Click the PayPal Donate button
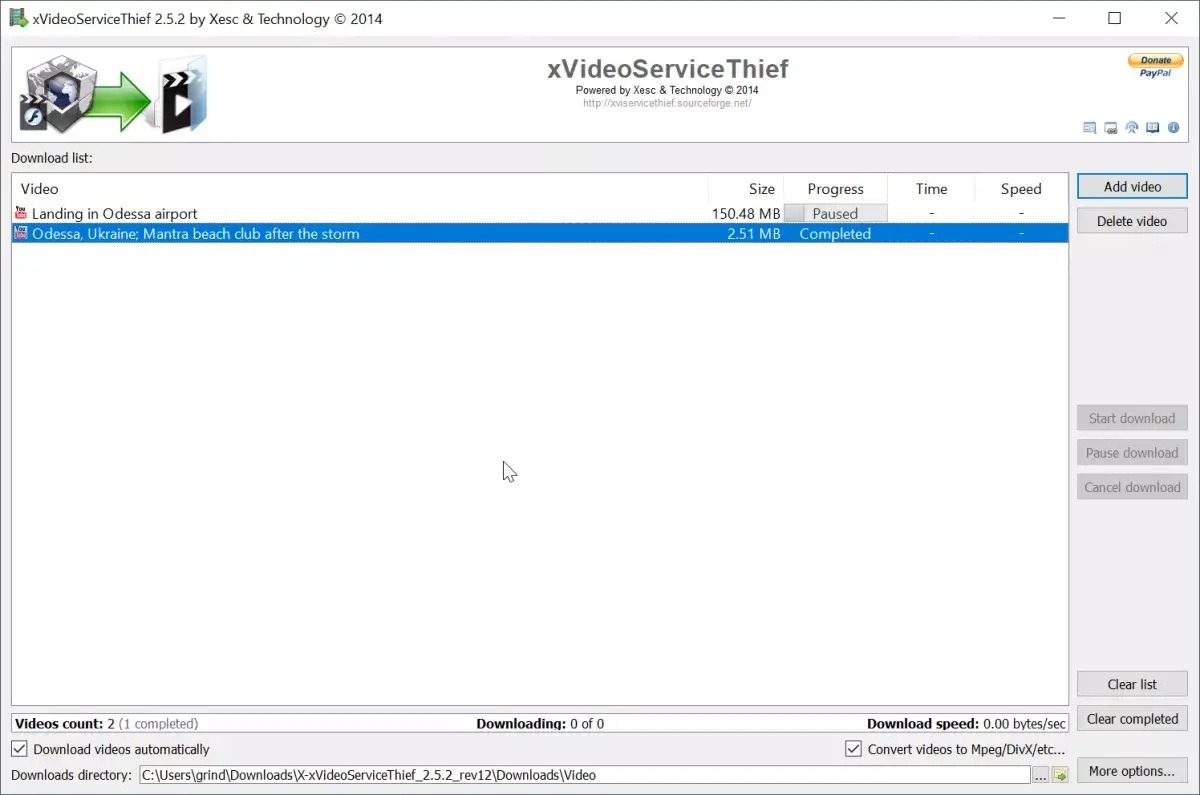The image size is (1200, 795). 1155,66
